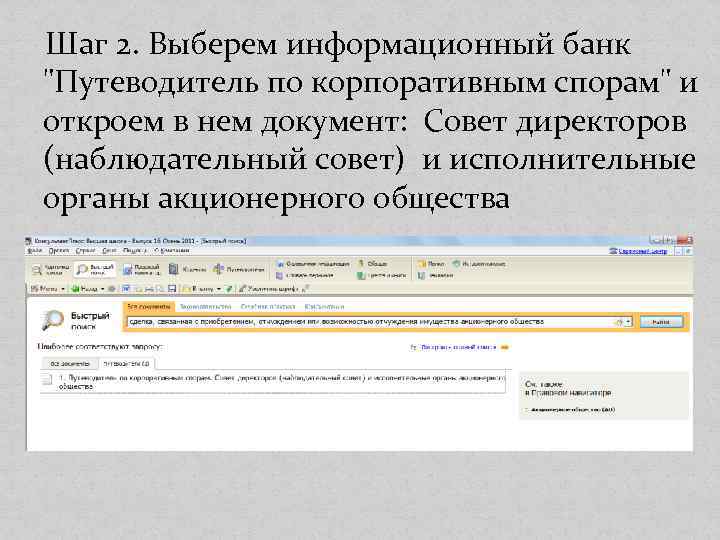720x540 pixels.
Task: Select the Законодательство search scope tab
Action: coord(205,307)
